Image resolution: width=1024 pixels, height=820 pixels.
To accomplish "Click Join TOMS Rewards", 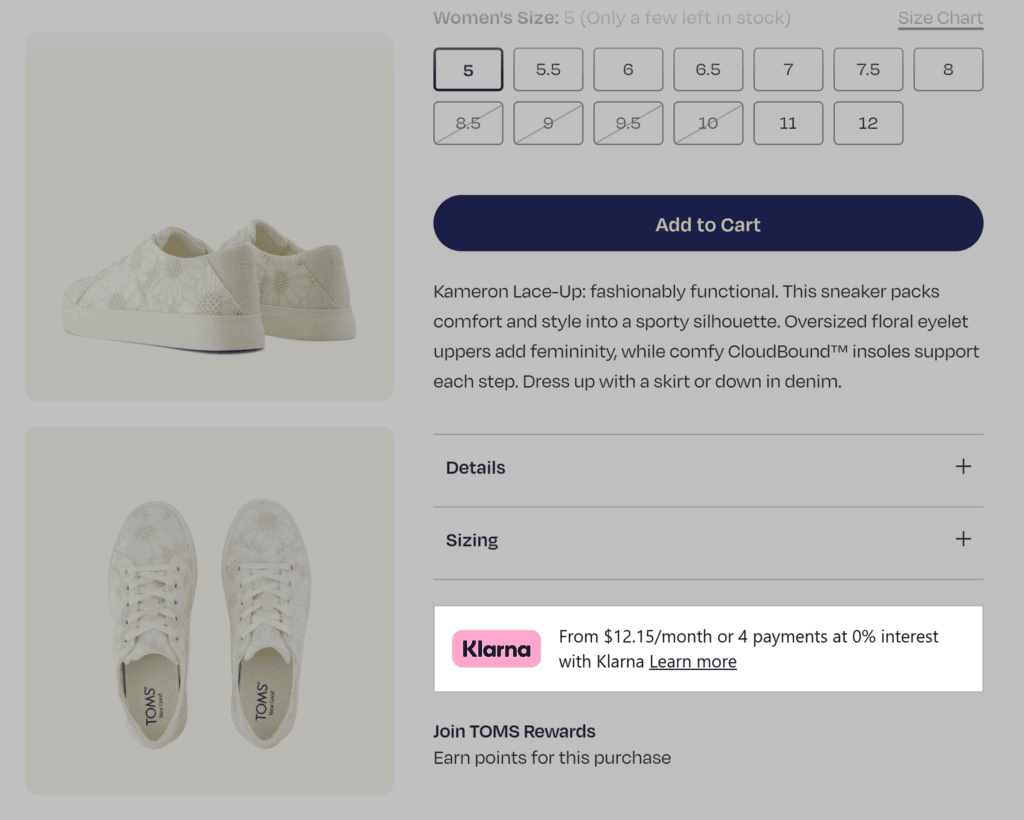I will tap(514, 731).
